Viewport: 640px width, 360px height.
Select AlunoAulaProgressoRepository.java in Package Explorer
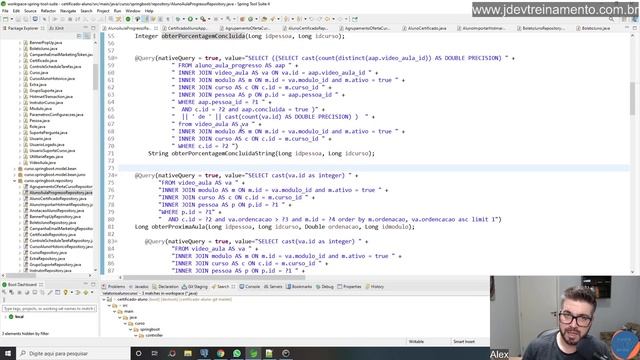(60, 192)
